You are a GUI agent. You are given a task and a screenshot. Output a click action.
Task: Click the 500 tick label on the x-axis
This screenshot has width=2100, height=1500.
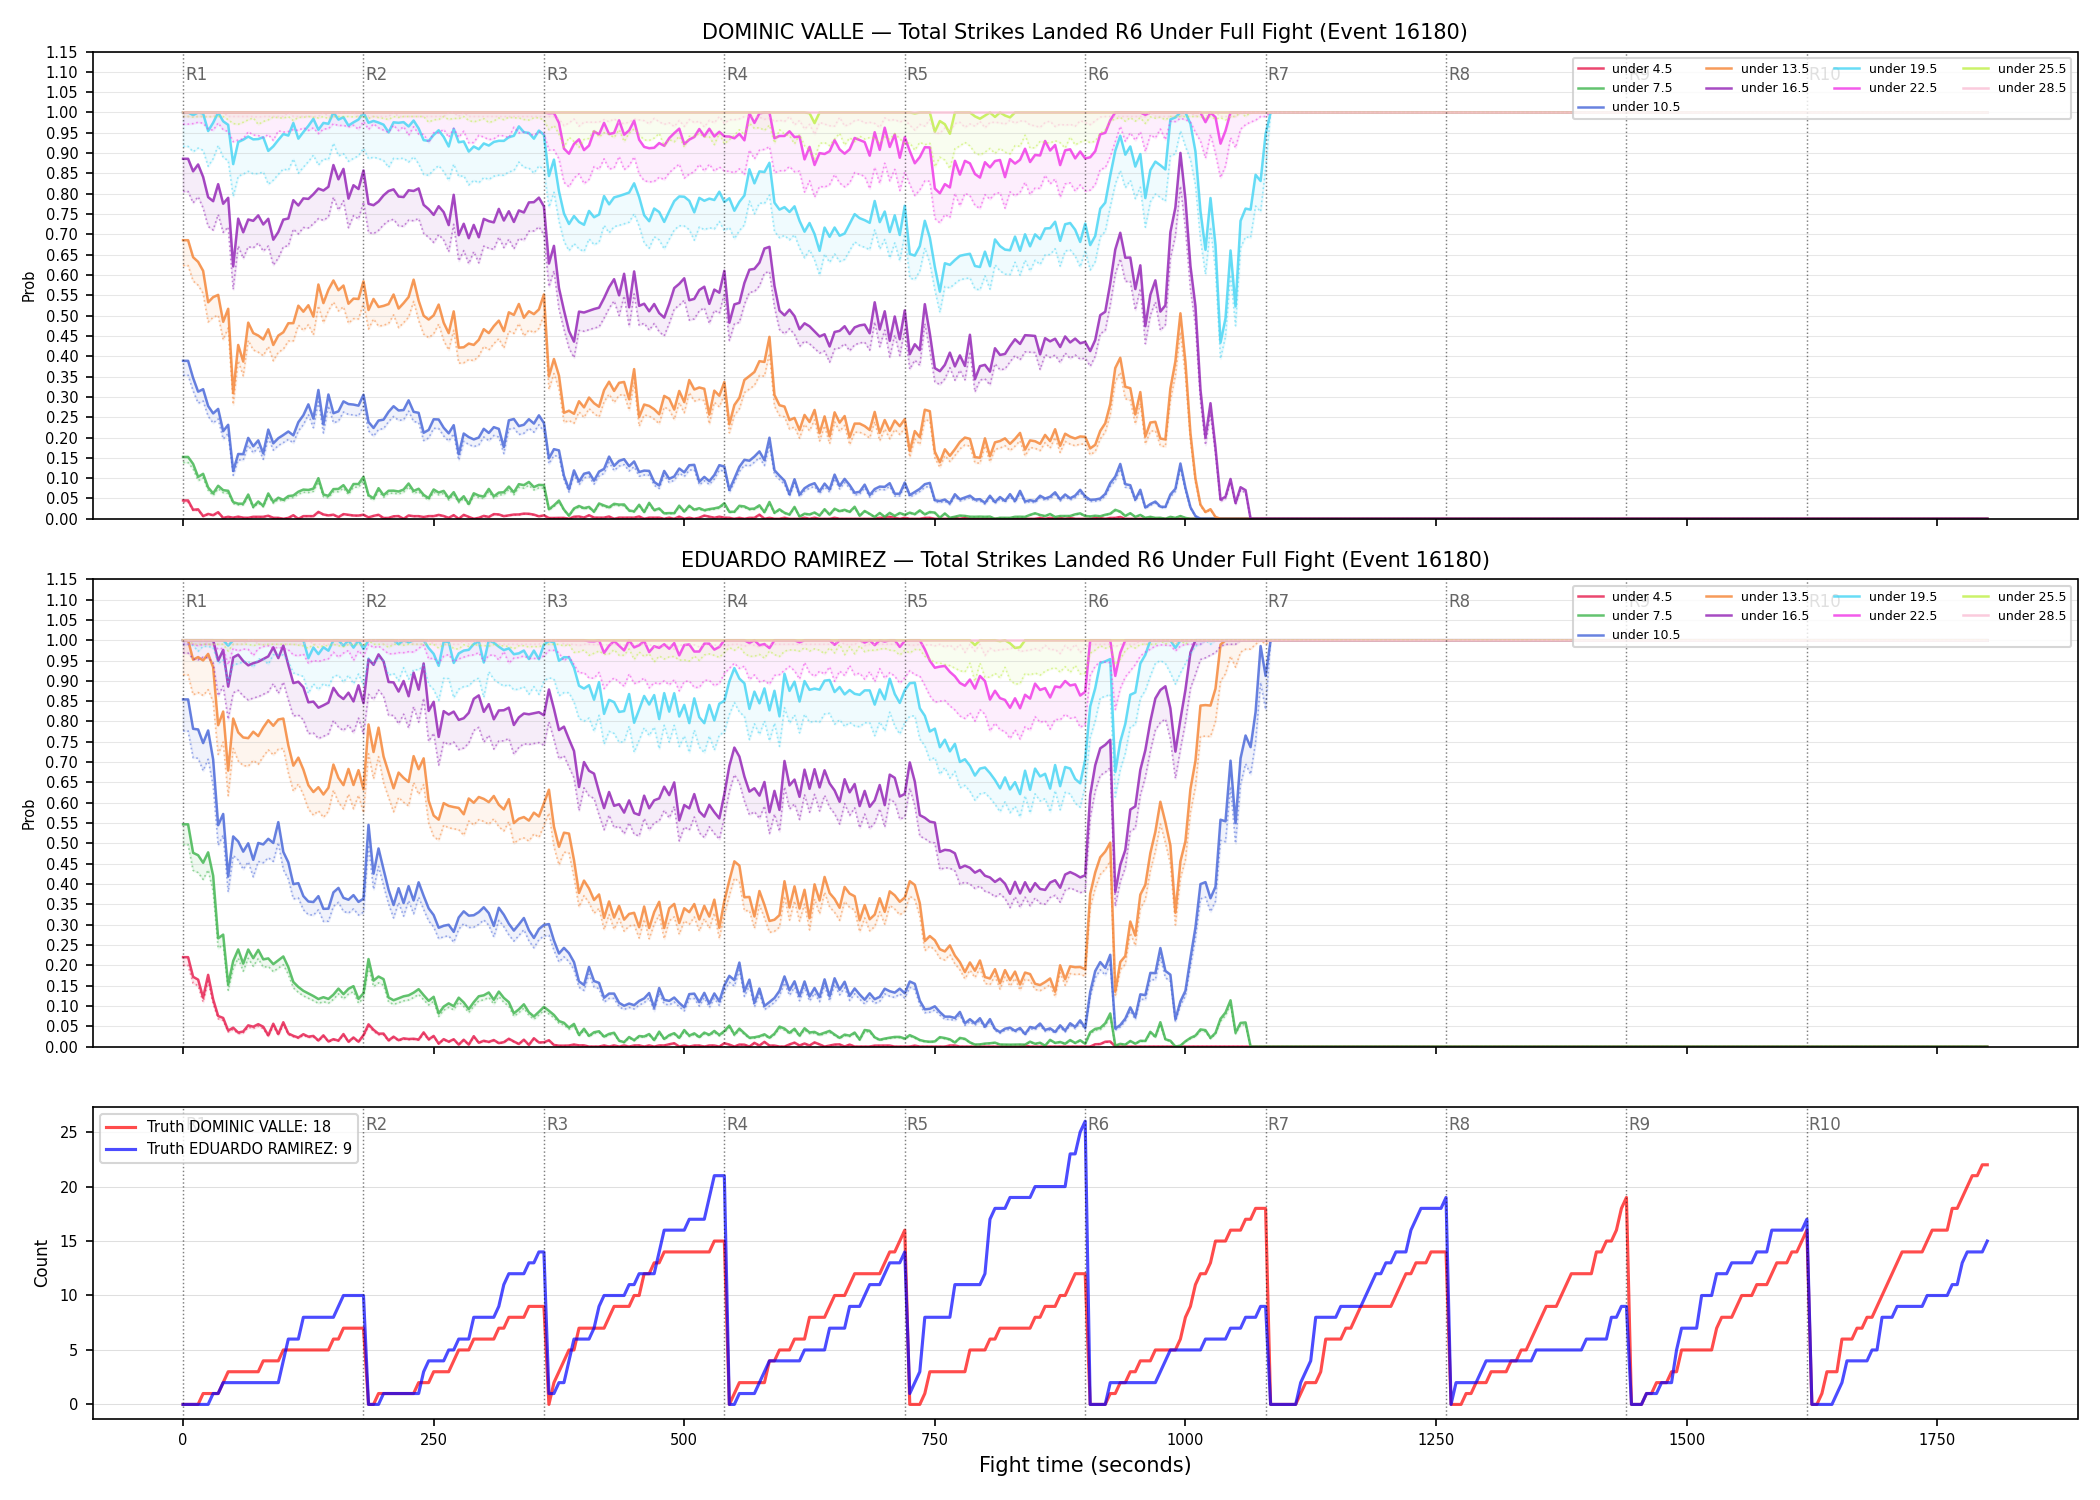tap(684, 1440)
